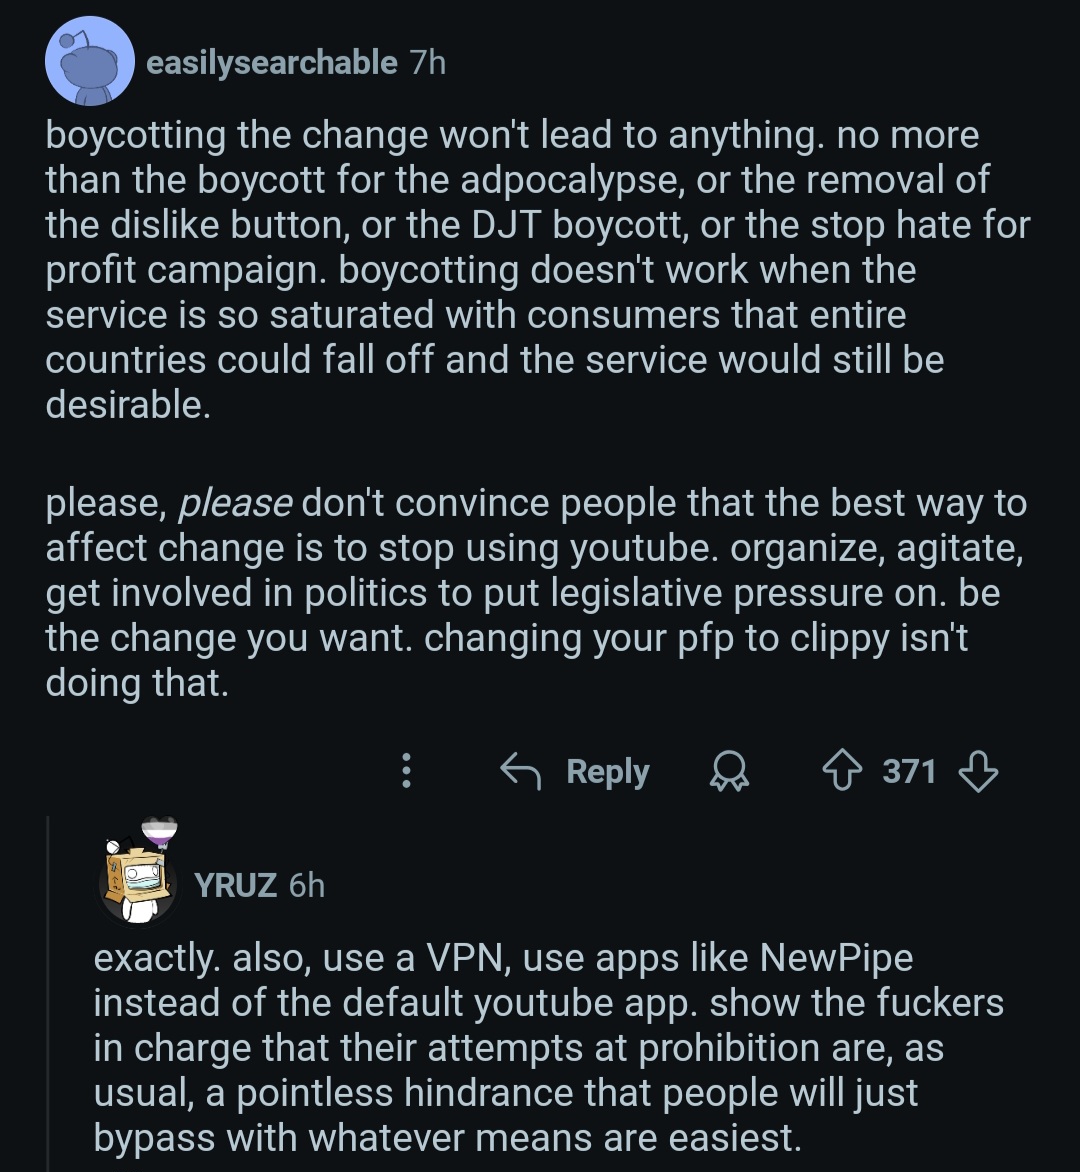This screenshot has width=1080, height=1172.
Task: Visit the easilysearchable username profile
Action: (271, 62)
